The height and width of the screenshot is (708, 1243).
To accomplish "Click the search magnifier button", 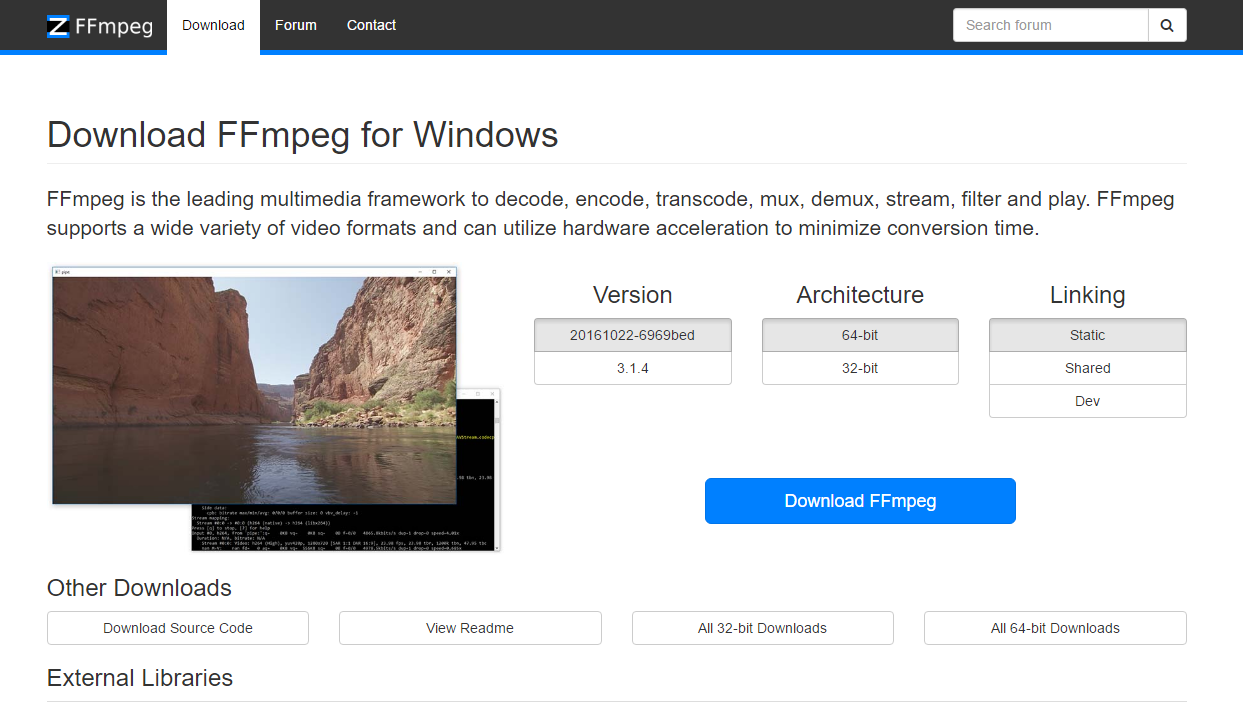I will (1167, 25).
